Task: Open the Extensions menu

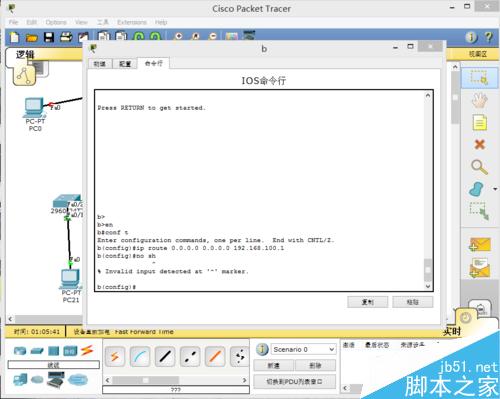Action: (x=132, y=22)
